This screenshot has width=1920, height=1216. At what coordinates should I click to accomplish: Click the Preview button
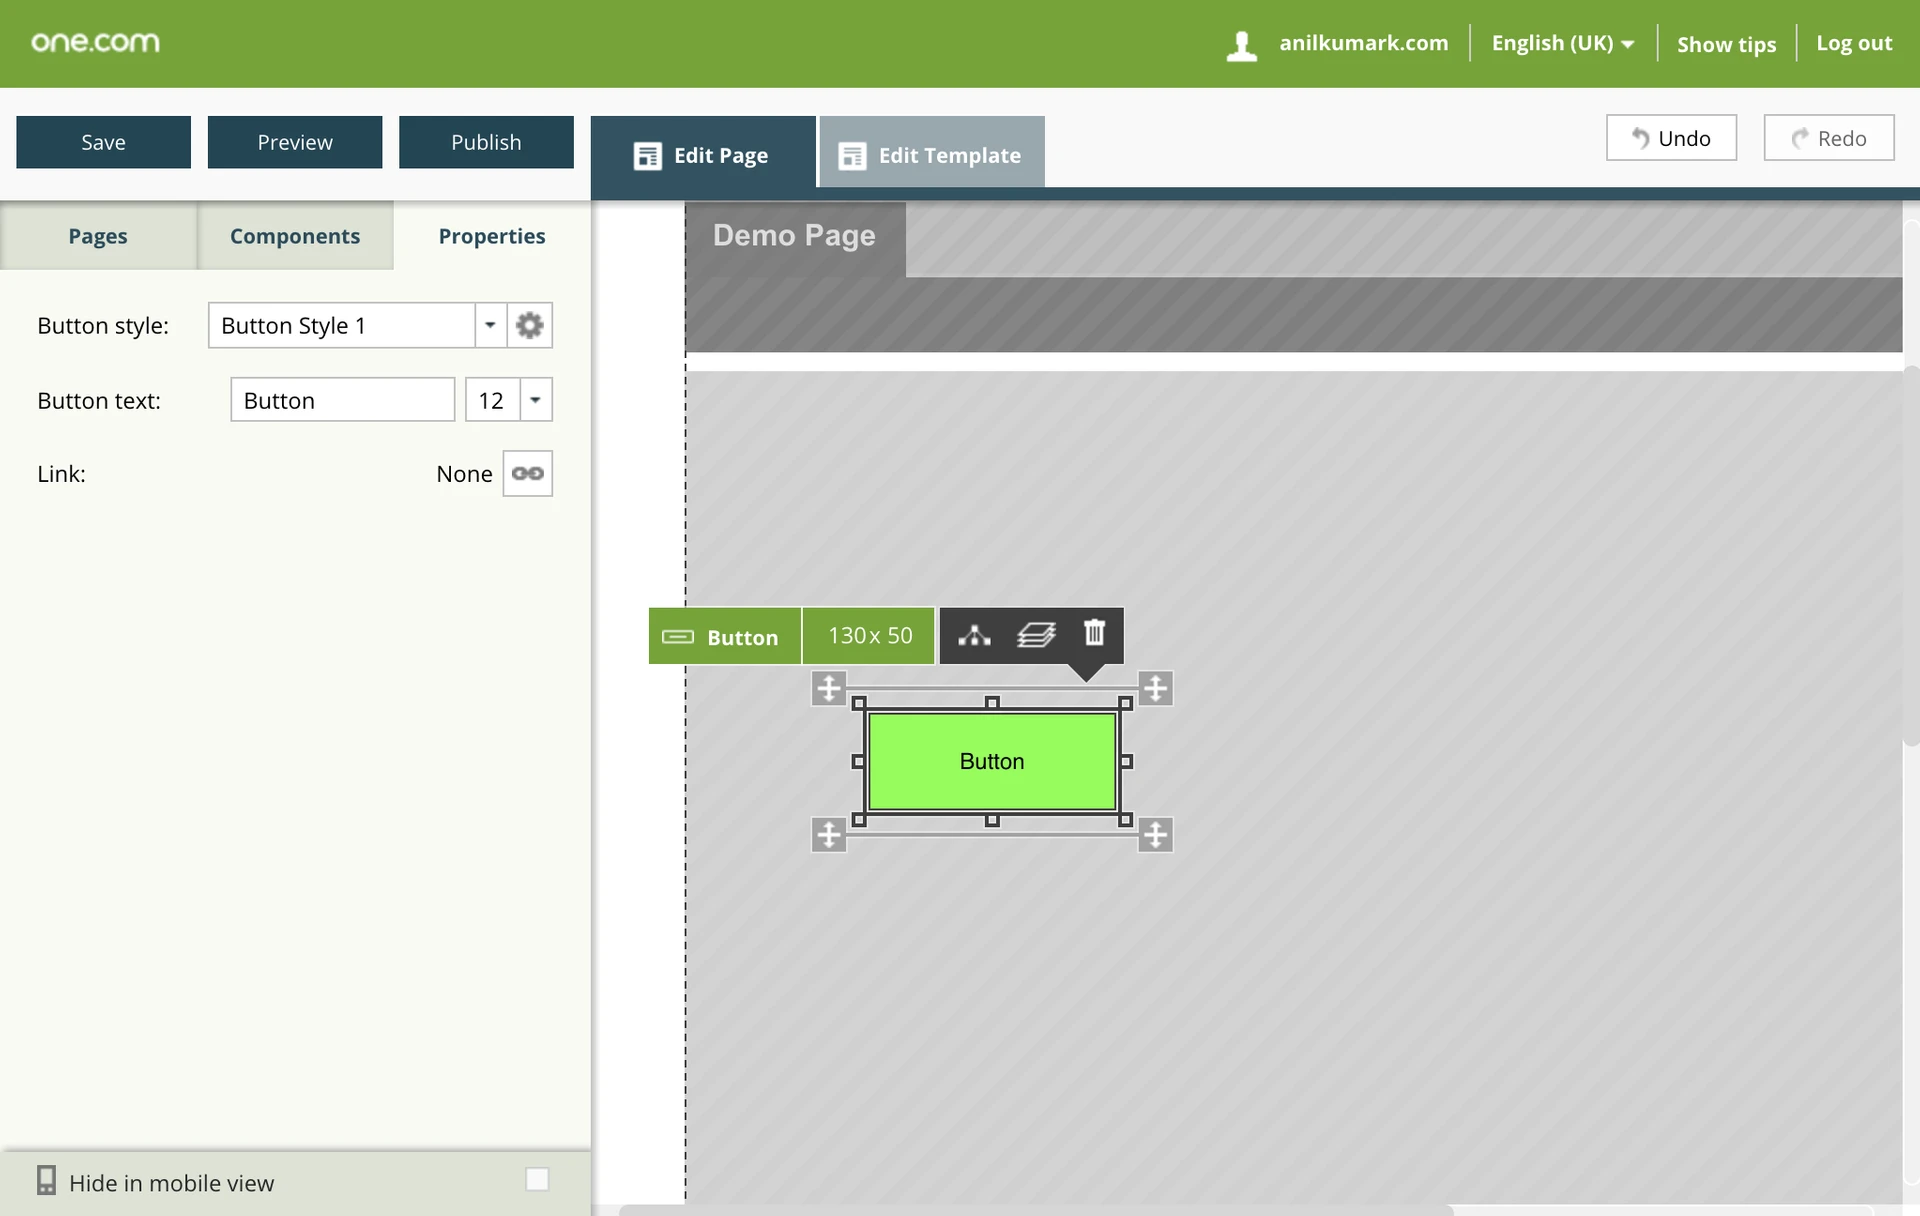pyautogui.click(x=295, y=142)
